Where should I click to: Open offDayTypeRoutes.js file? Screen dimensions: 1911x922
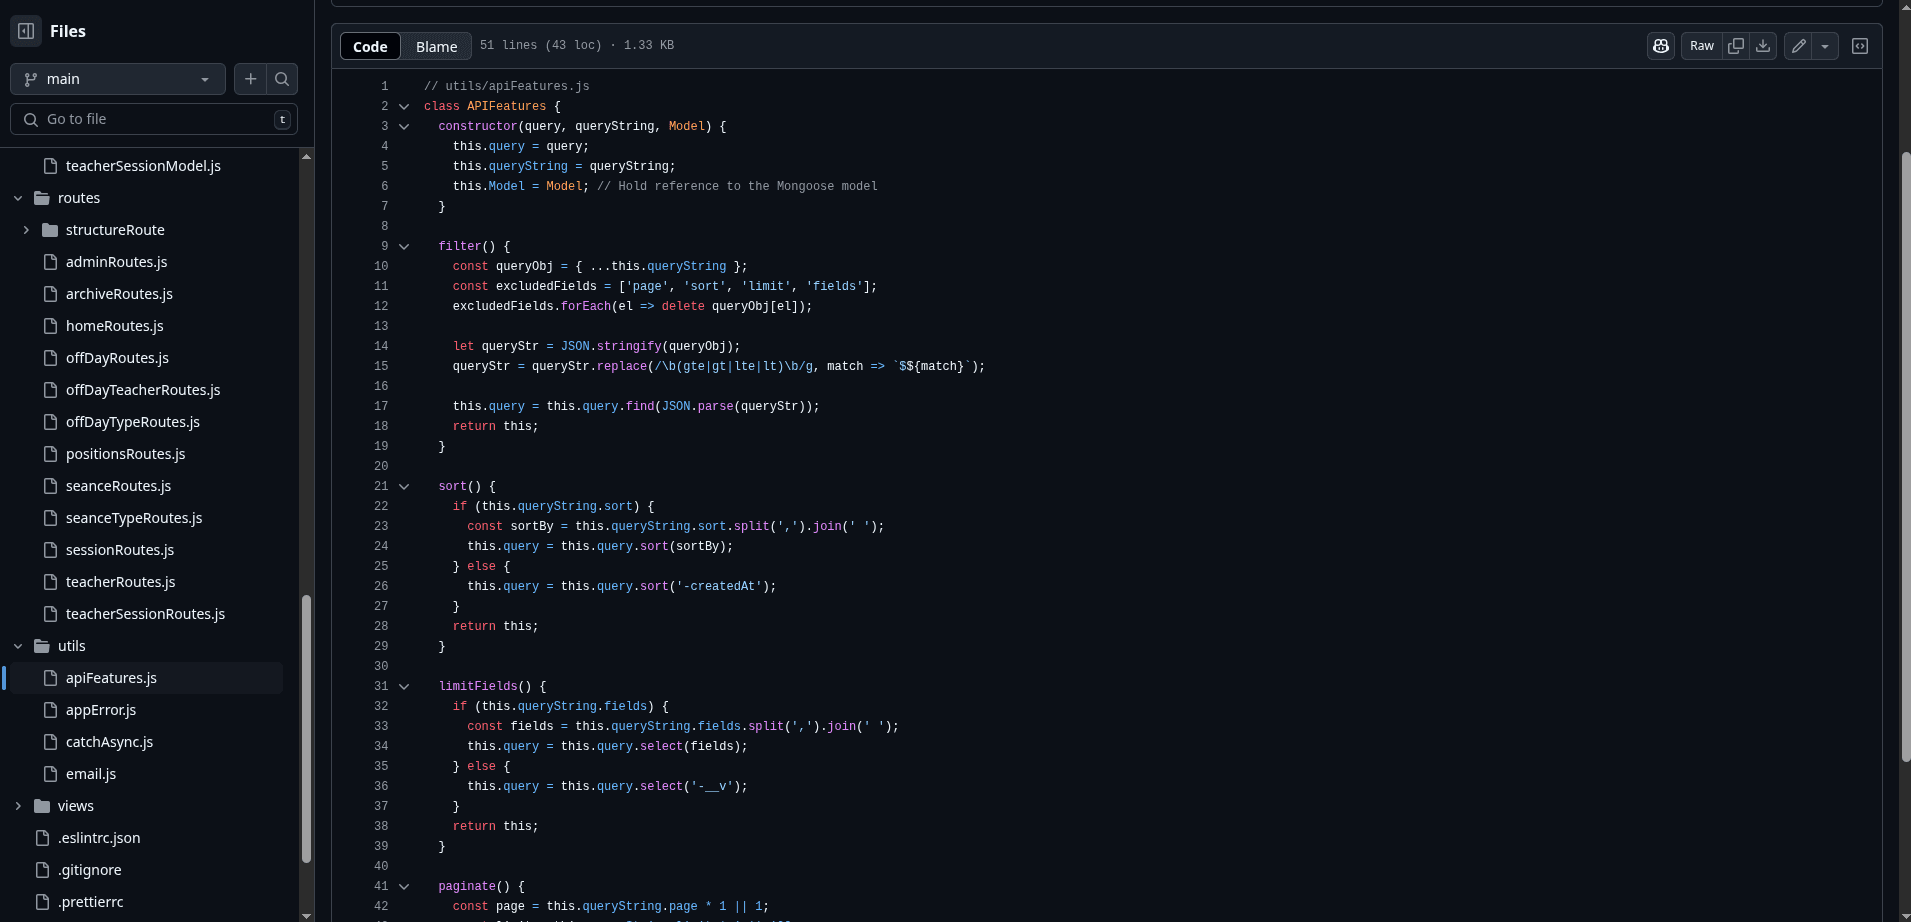(132, 422)
